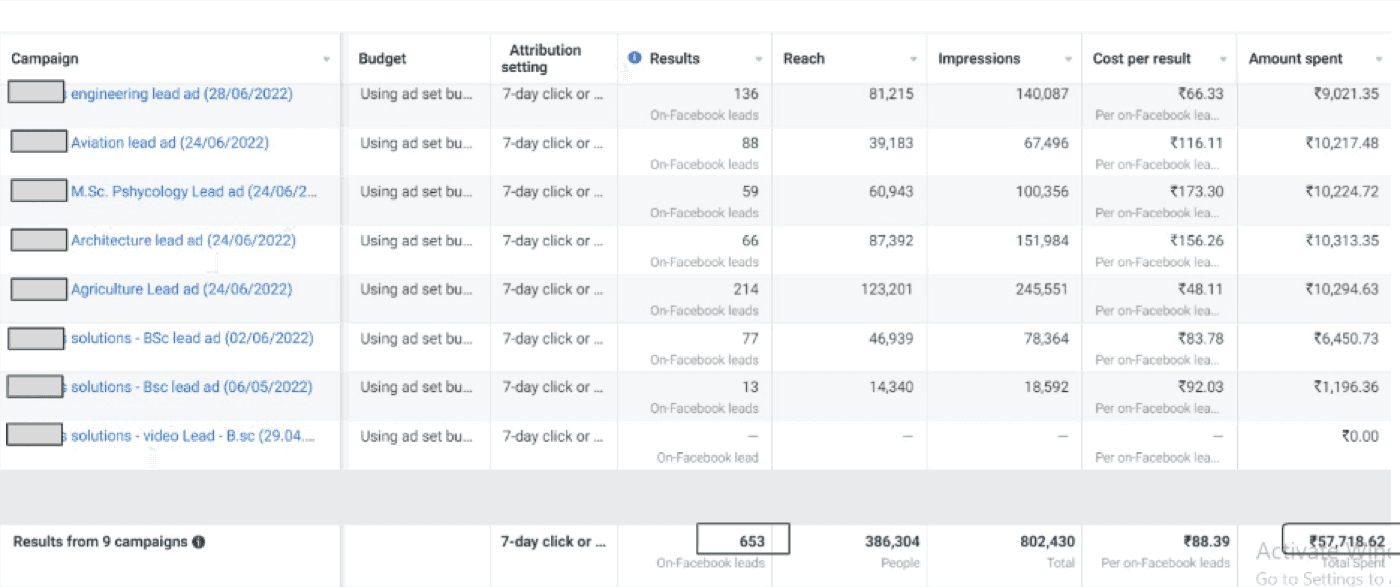
Task: Click the Results from 9 campaigns label
Action: click(x=100, y=542)
